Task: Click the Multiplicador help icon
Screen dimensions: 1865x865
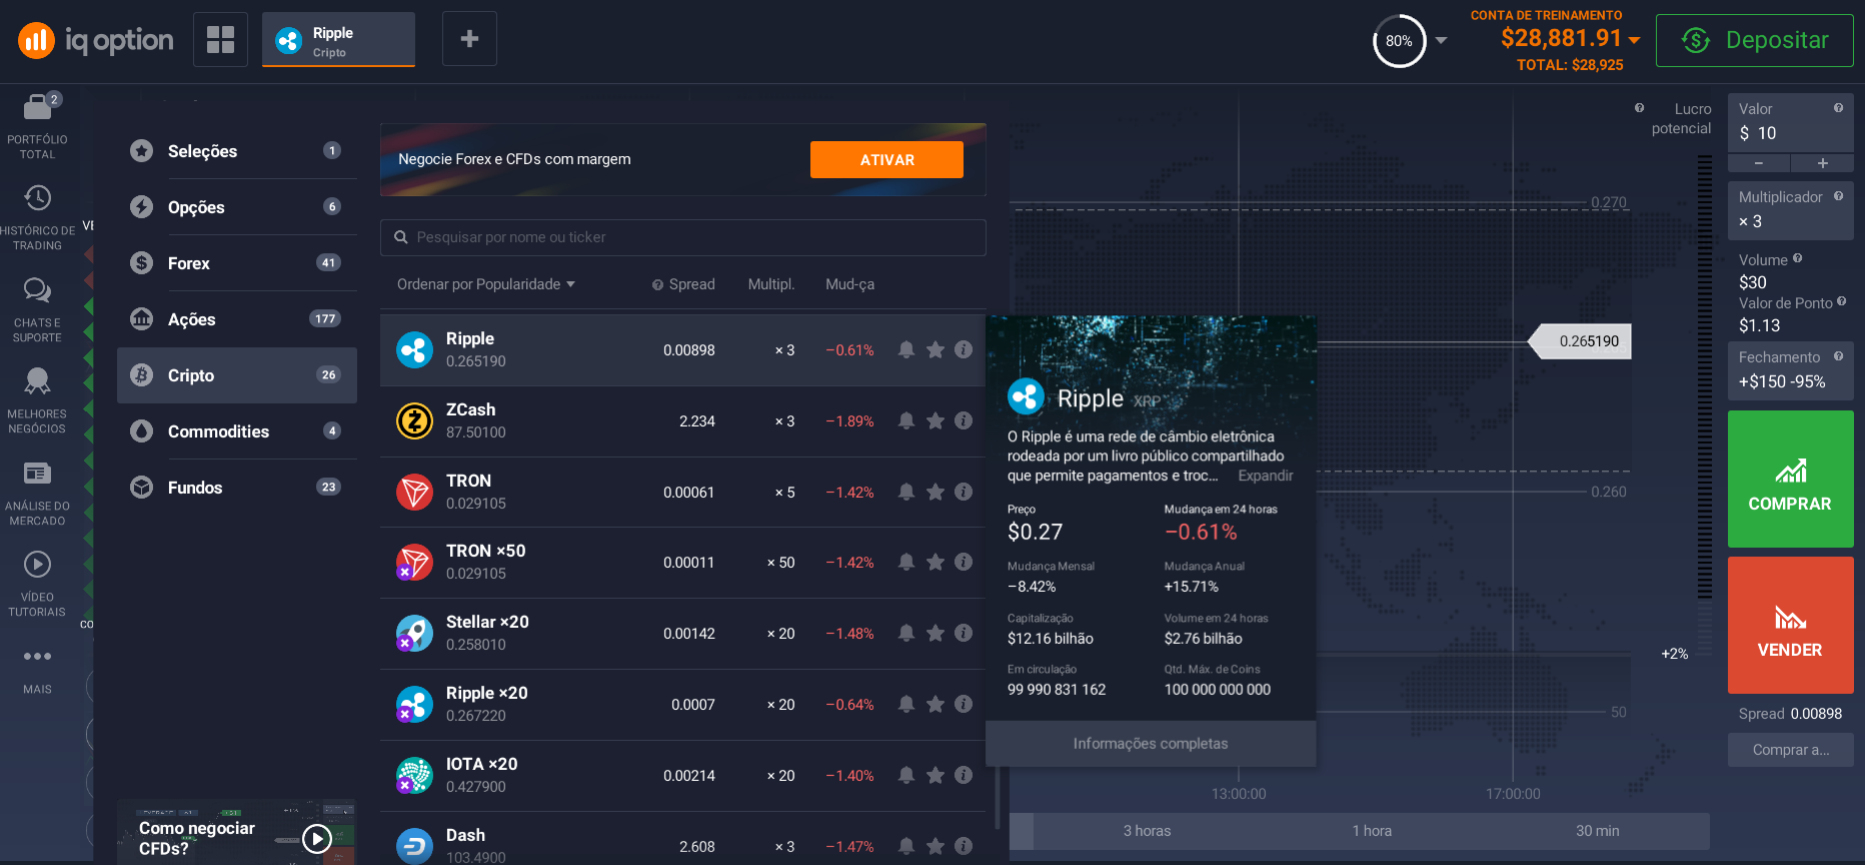Action: click(1838, 196)
